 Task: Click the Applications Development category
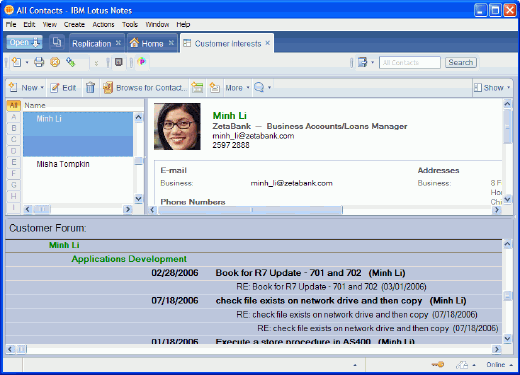[x=129, y=259]
